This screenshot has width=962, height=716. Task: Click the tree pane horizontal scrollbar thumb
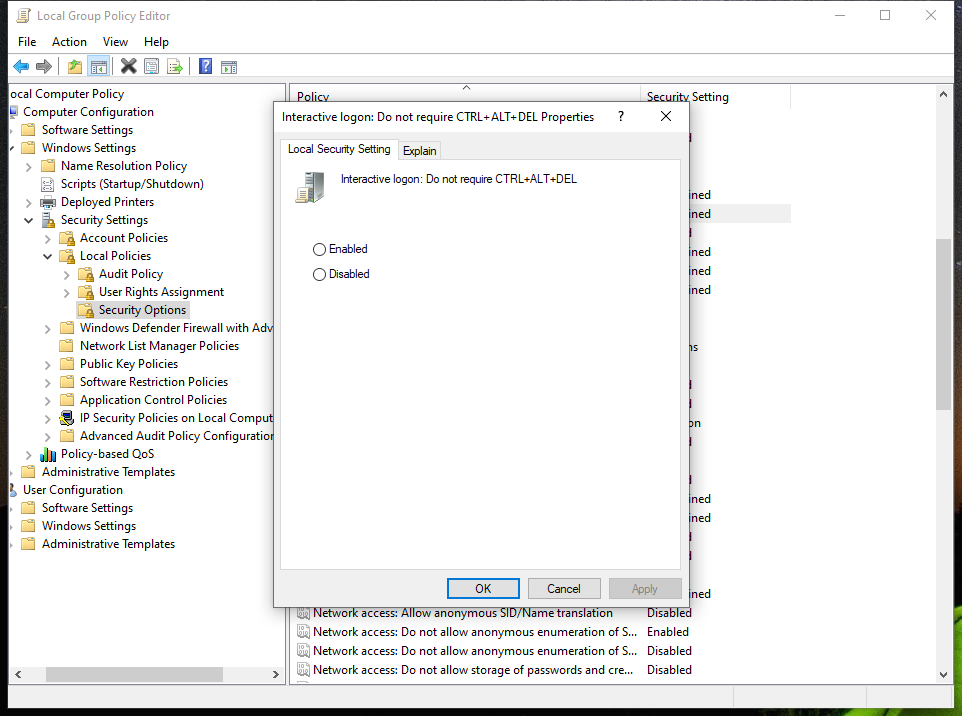[134, 674]
